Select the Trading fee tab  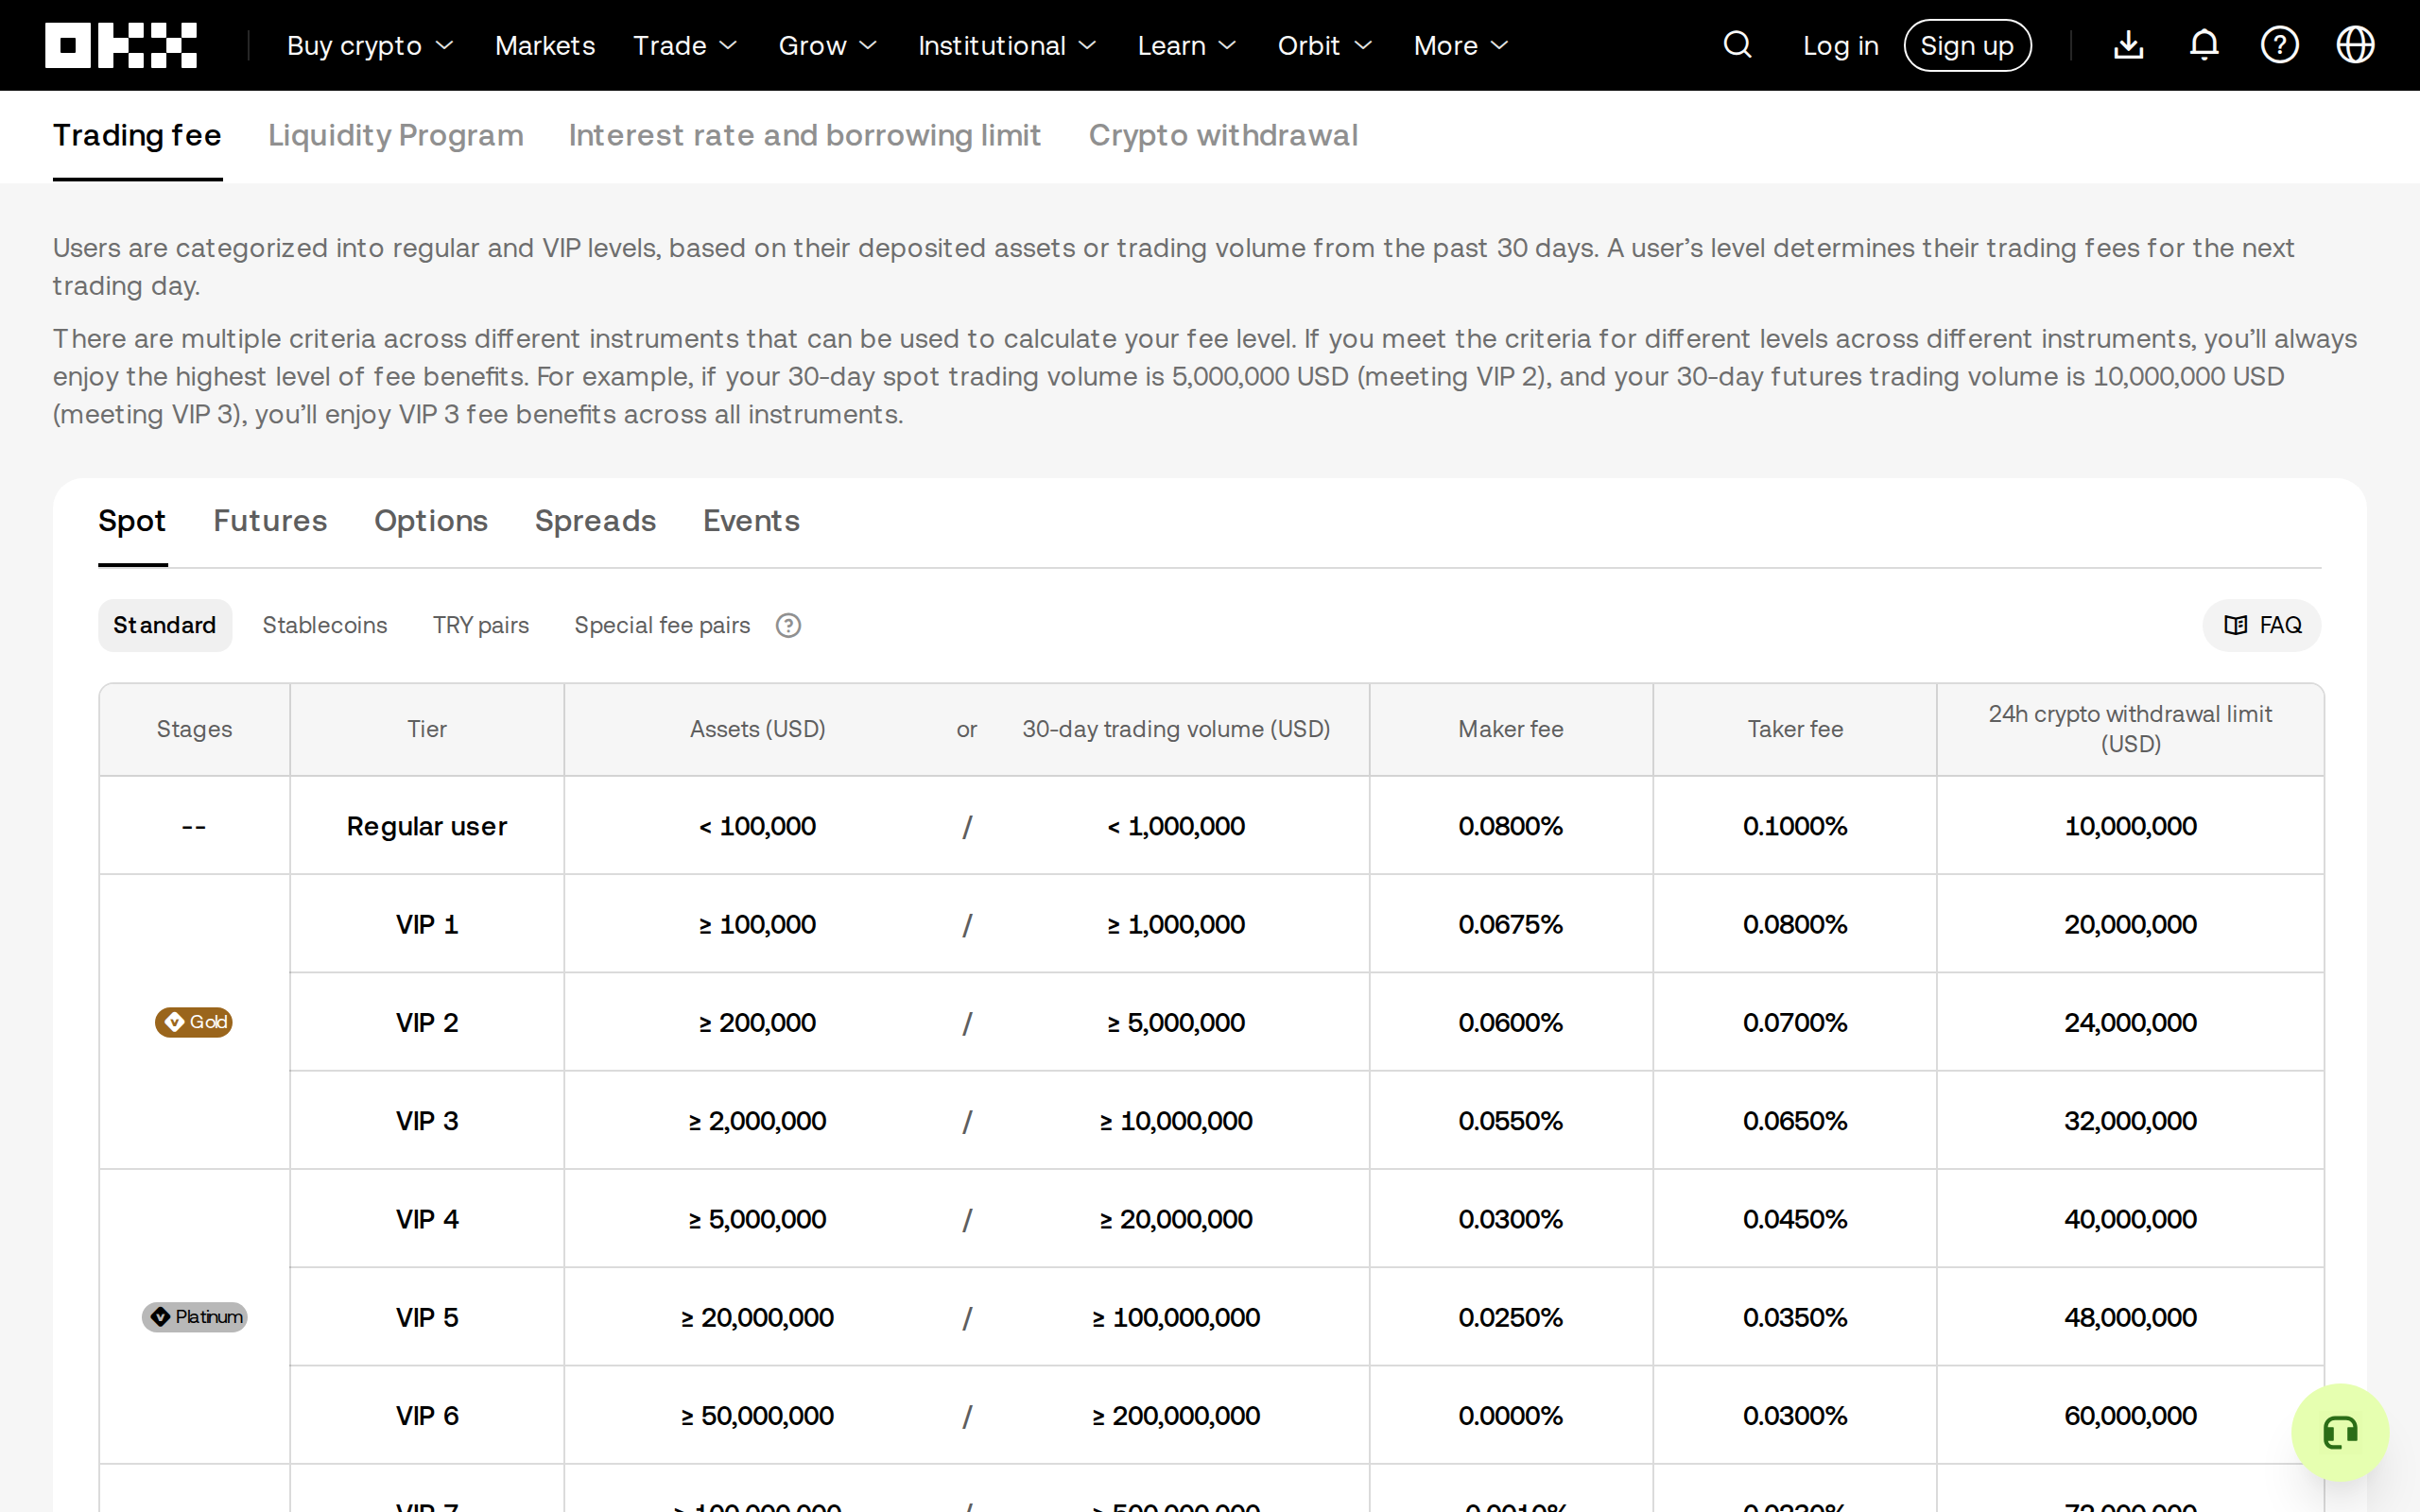coord(137,135)
